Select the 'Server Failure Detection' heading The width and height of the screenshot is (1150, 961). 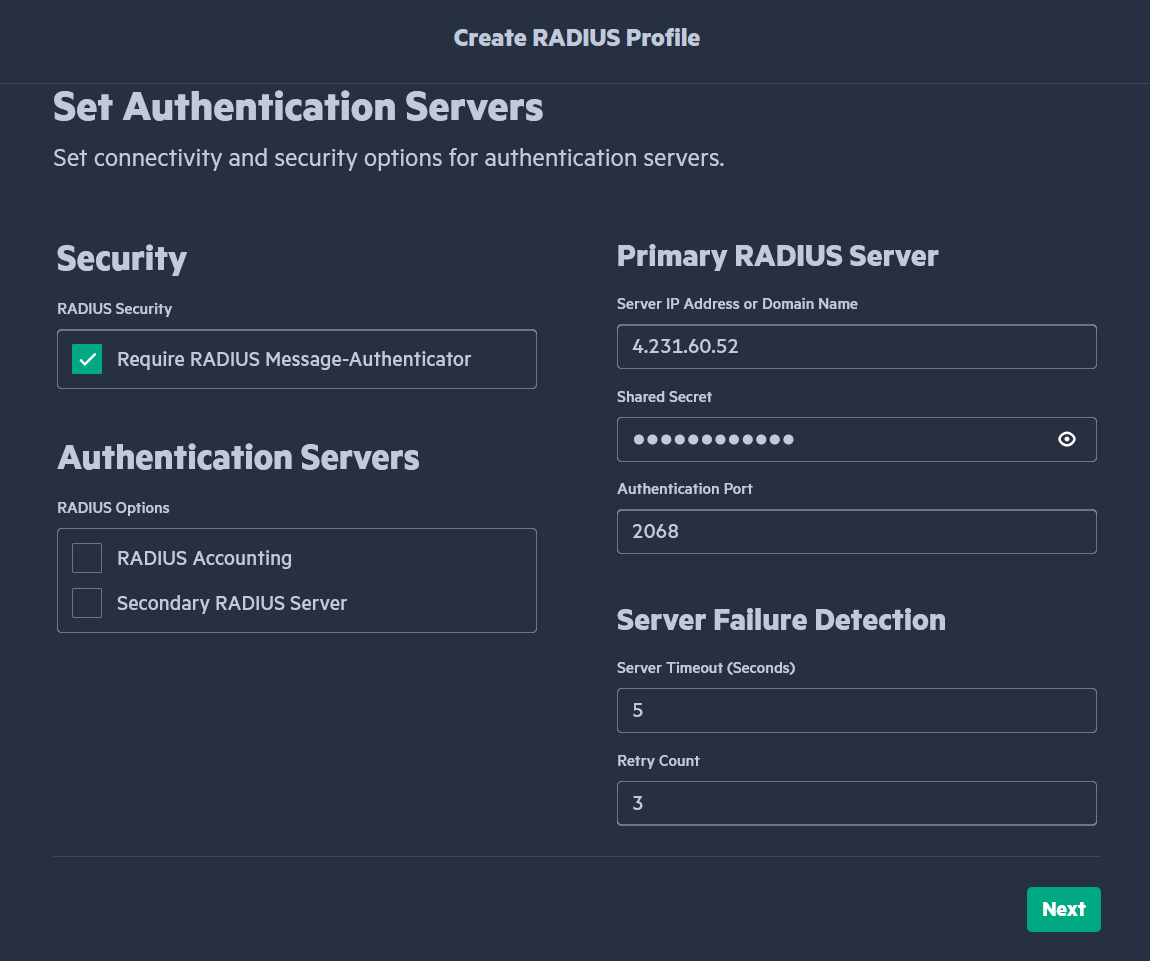coord(781,620)
